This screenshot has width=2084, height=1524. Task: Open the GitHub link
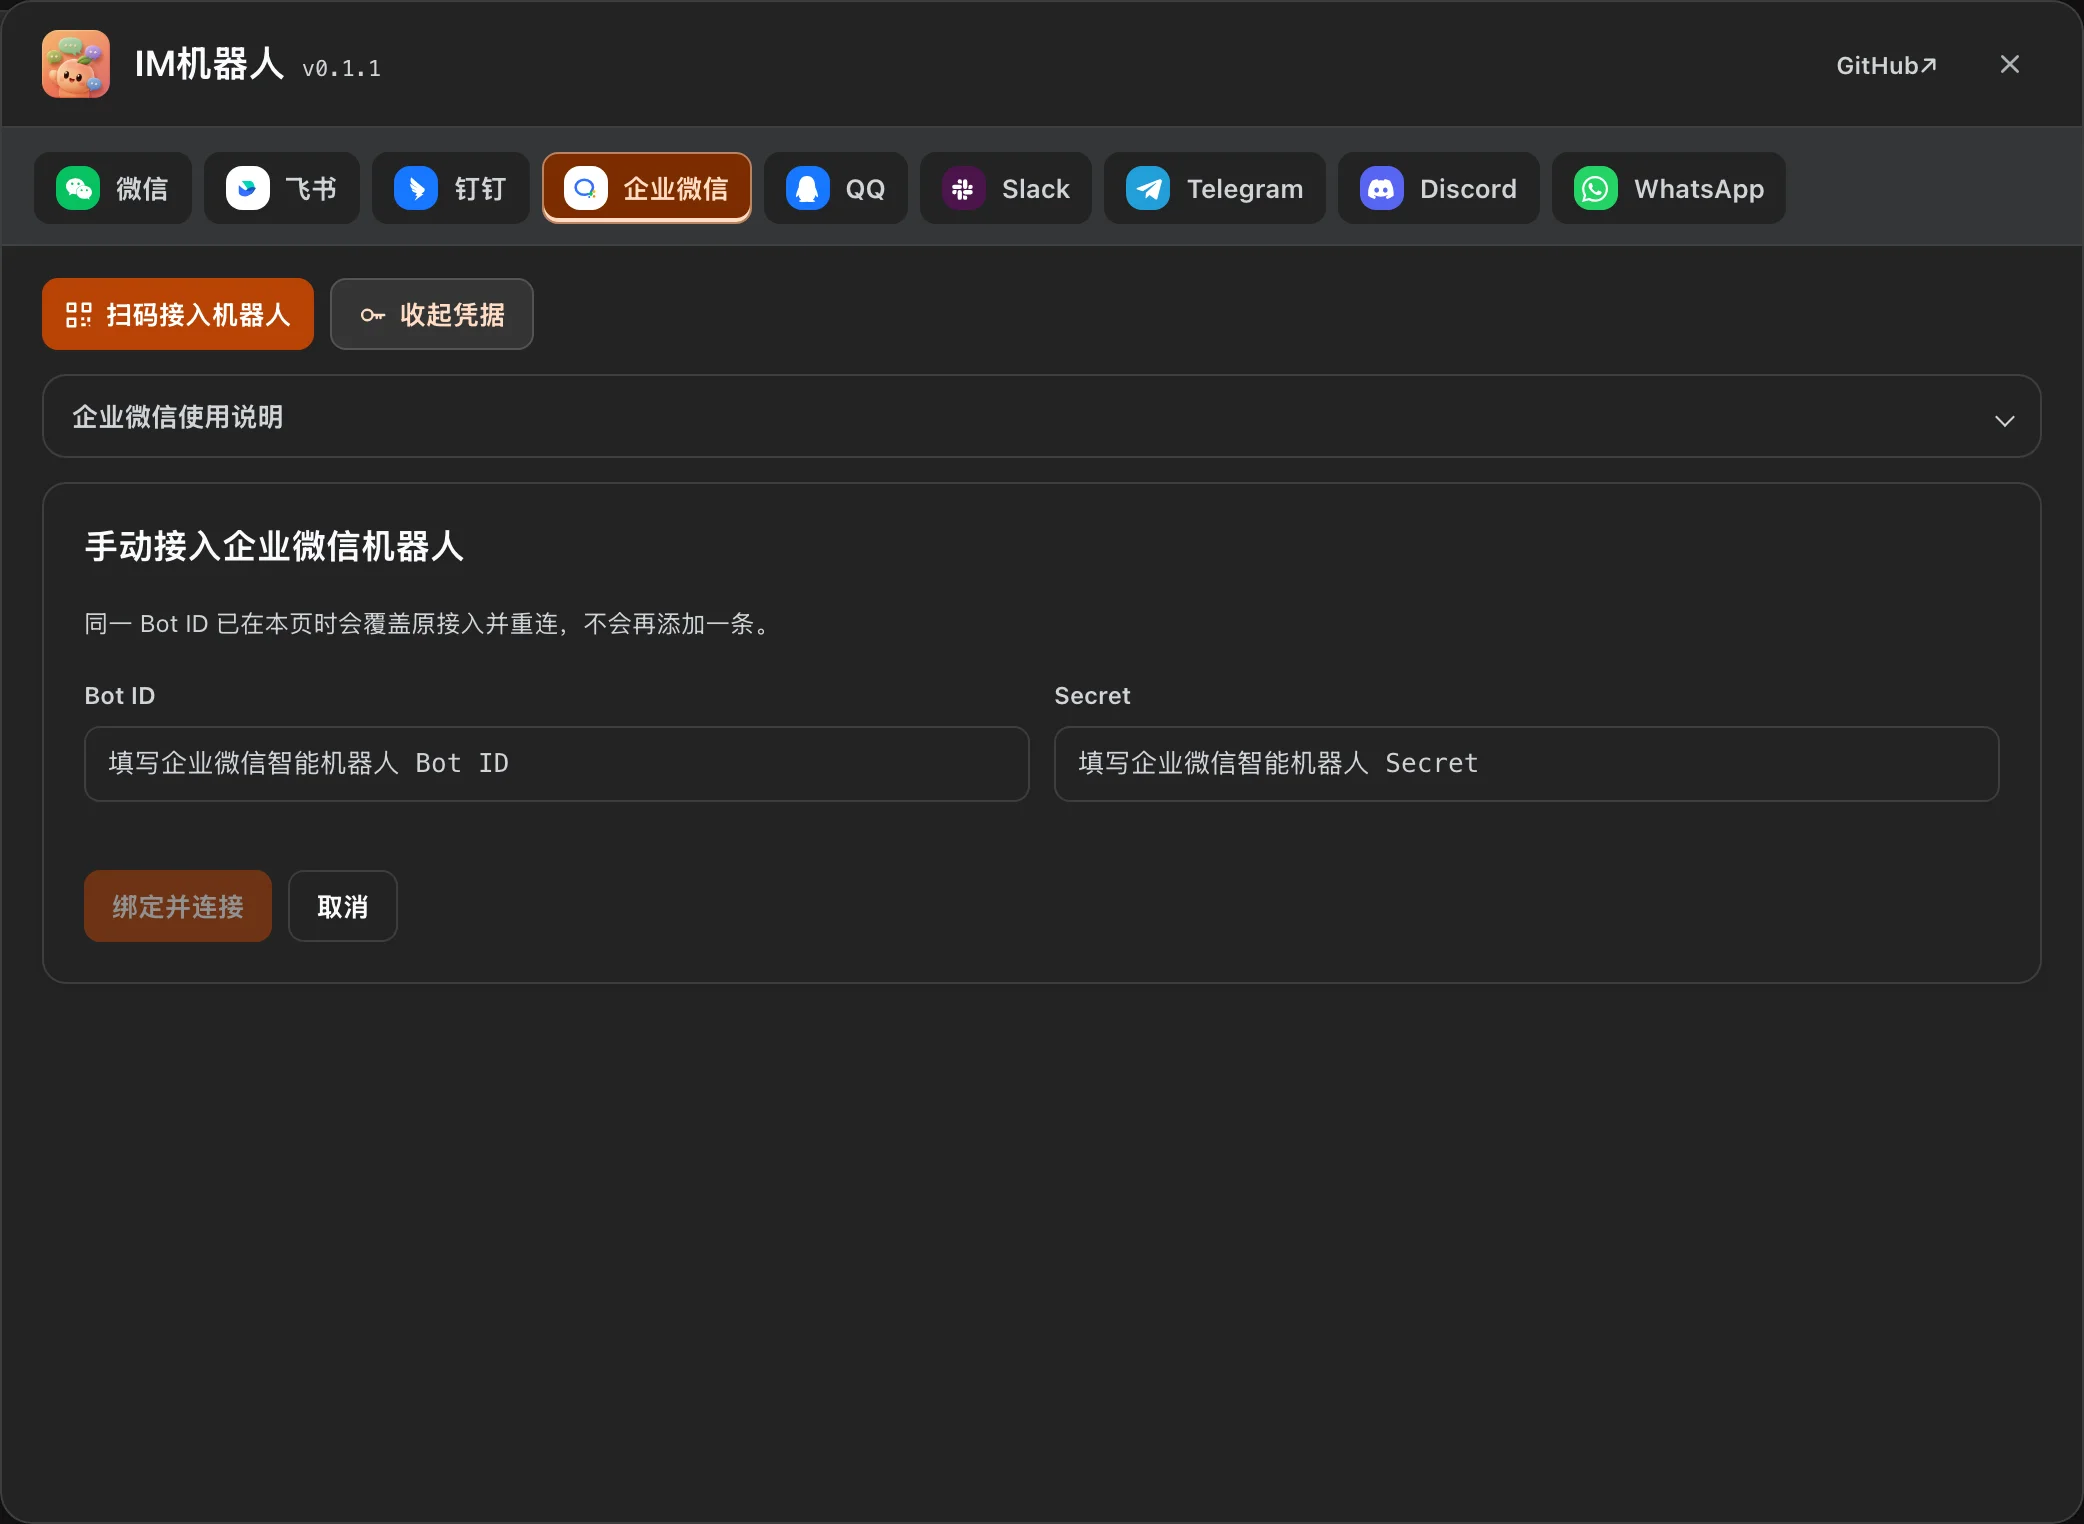click(1886, 65)
